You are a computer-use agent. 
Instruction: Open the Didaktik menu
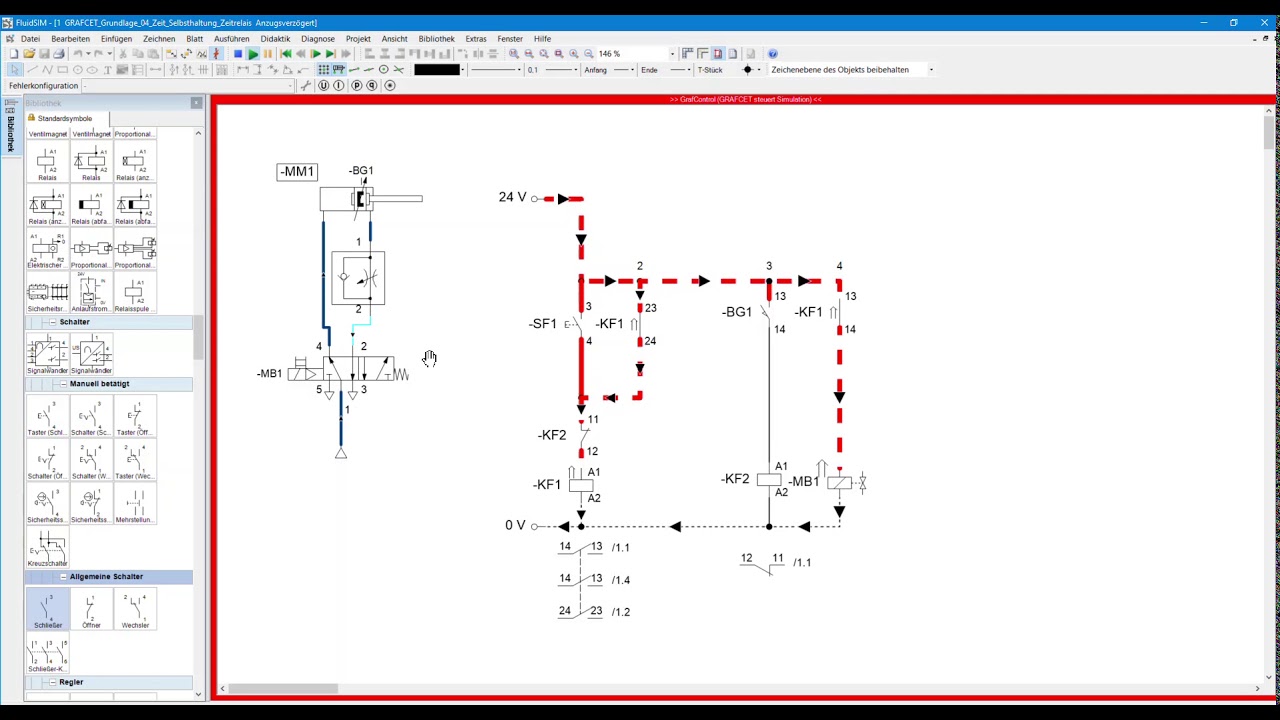click(275, 39)
